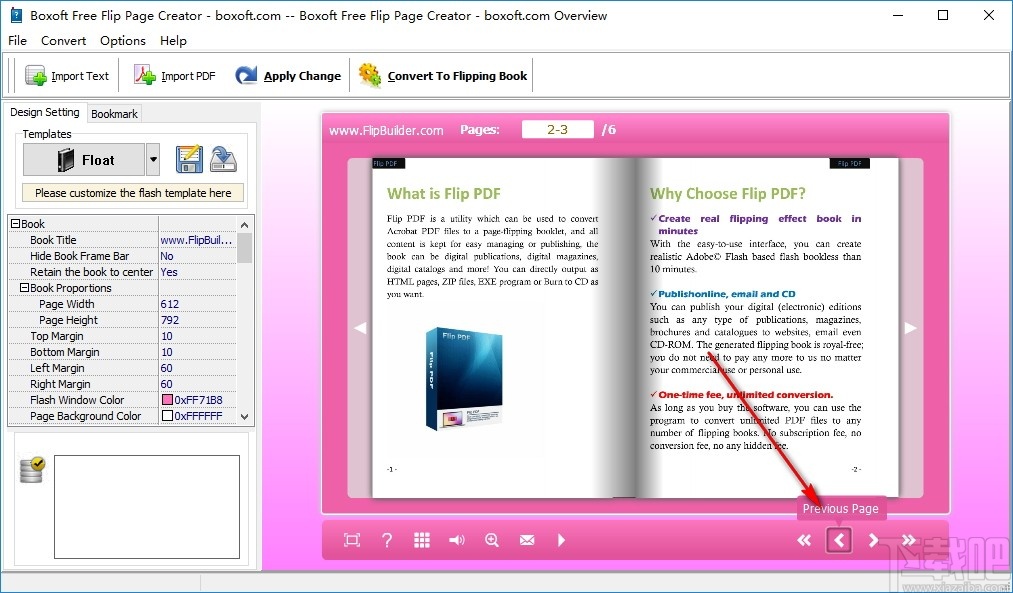Switch to the Bookmark tab

(x=113, y=112)
